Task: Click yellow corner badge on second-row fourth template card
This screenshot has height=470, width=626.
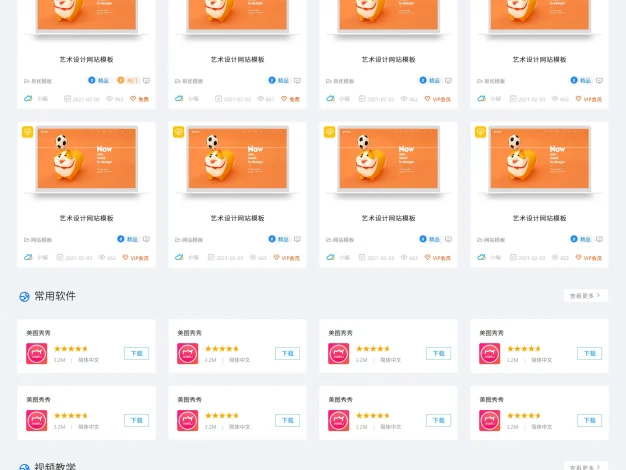Action: click(x=480, y=132)
